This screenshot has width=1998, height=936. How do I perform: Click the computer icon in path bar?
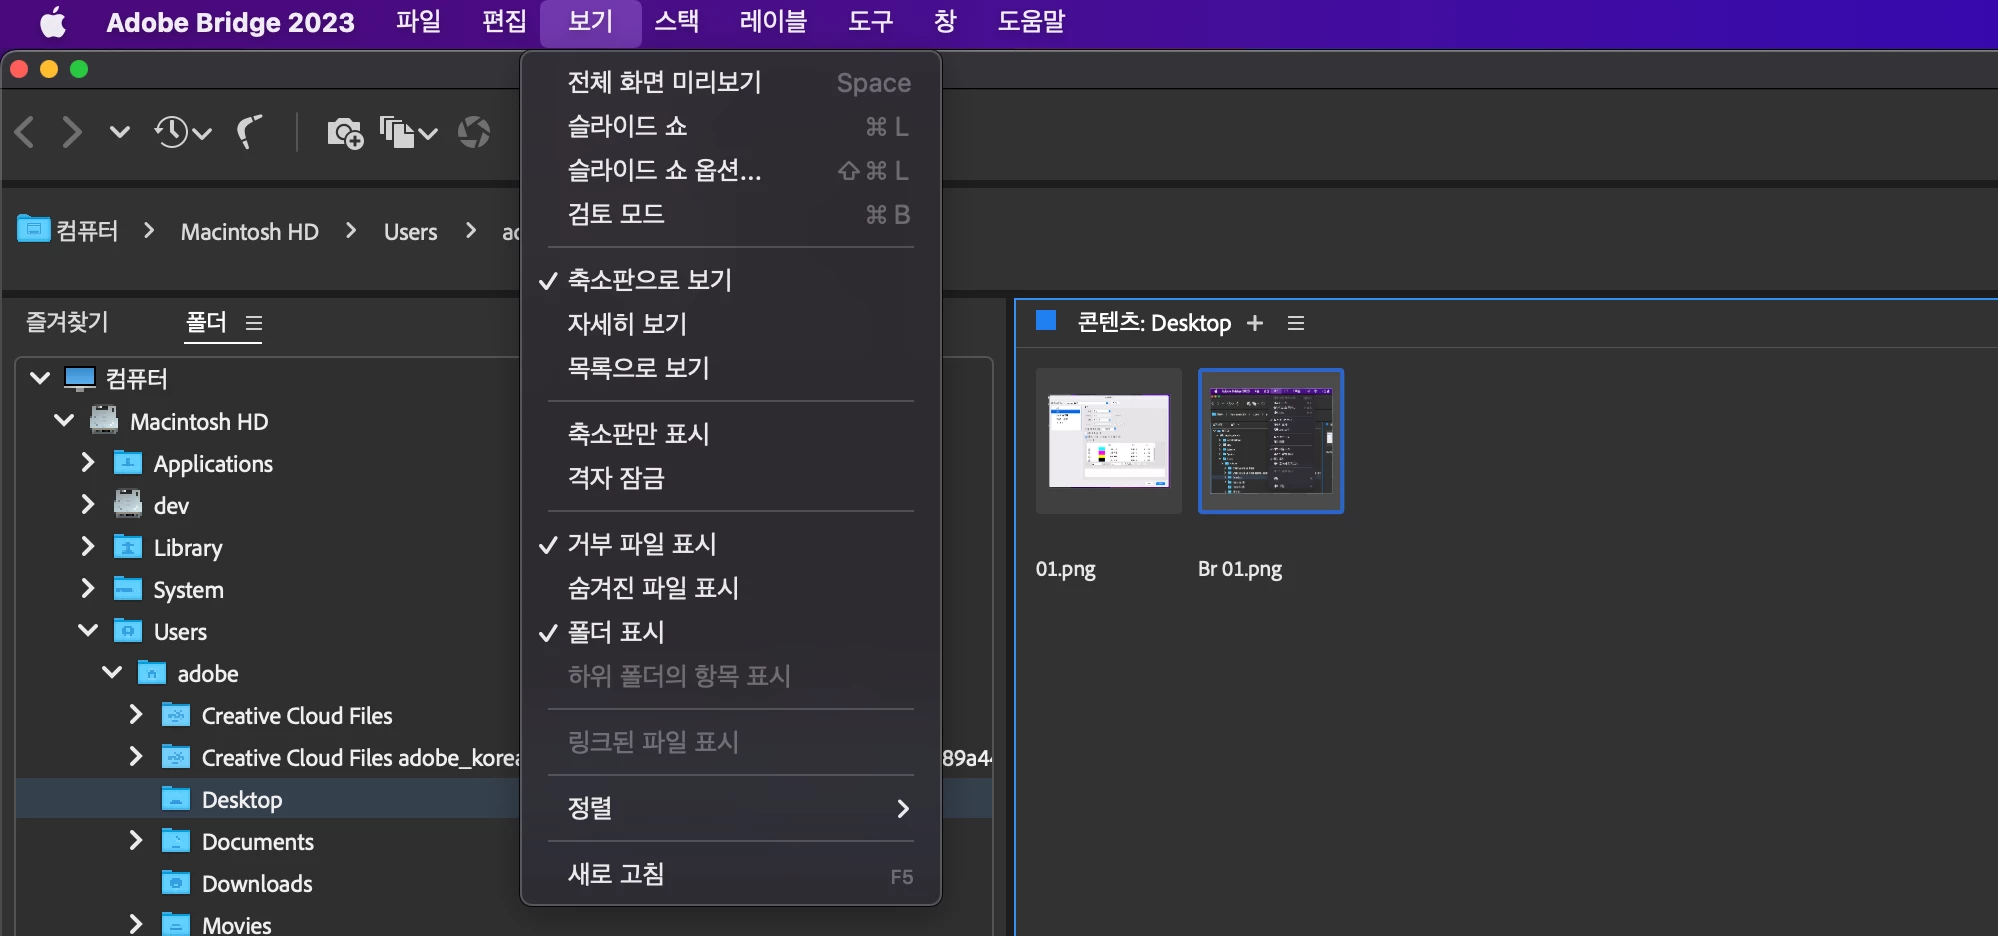[x=33, y=229]
